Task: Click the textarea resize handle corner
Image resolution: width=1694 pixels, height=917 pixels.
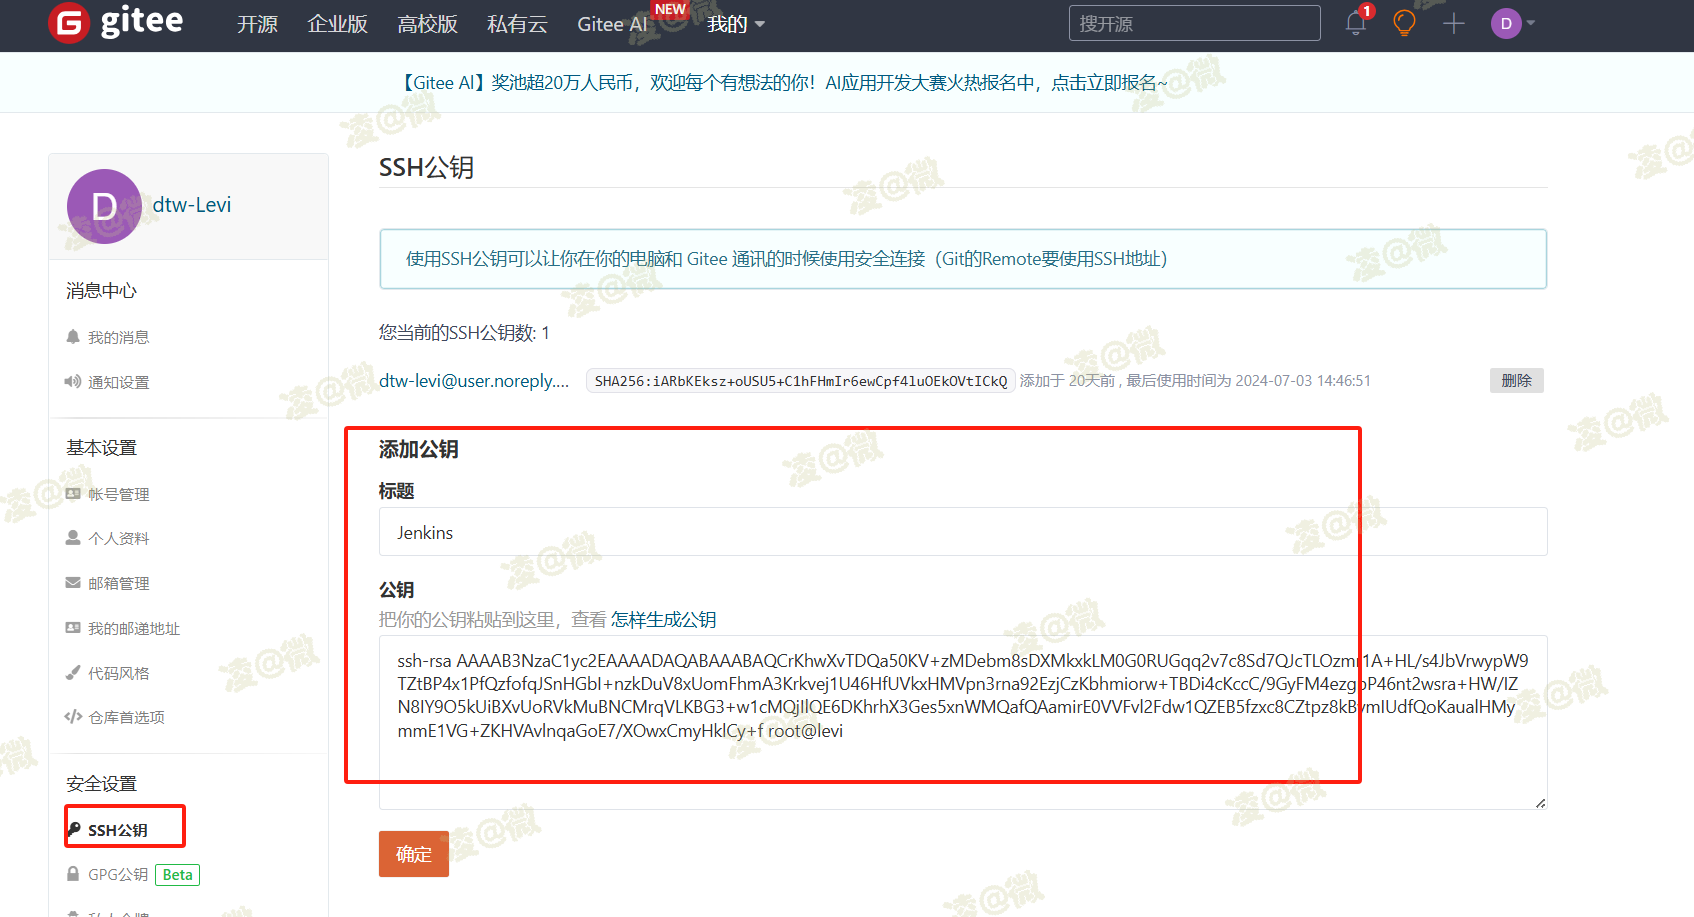Action: pyautogui.click(x=1540, y=802)
